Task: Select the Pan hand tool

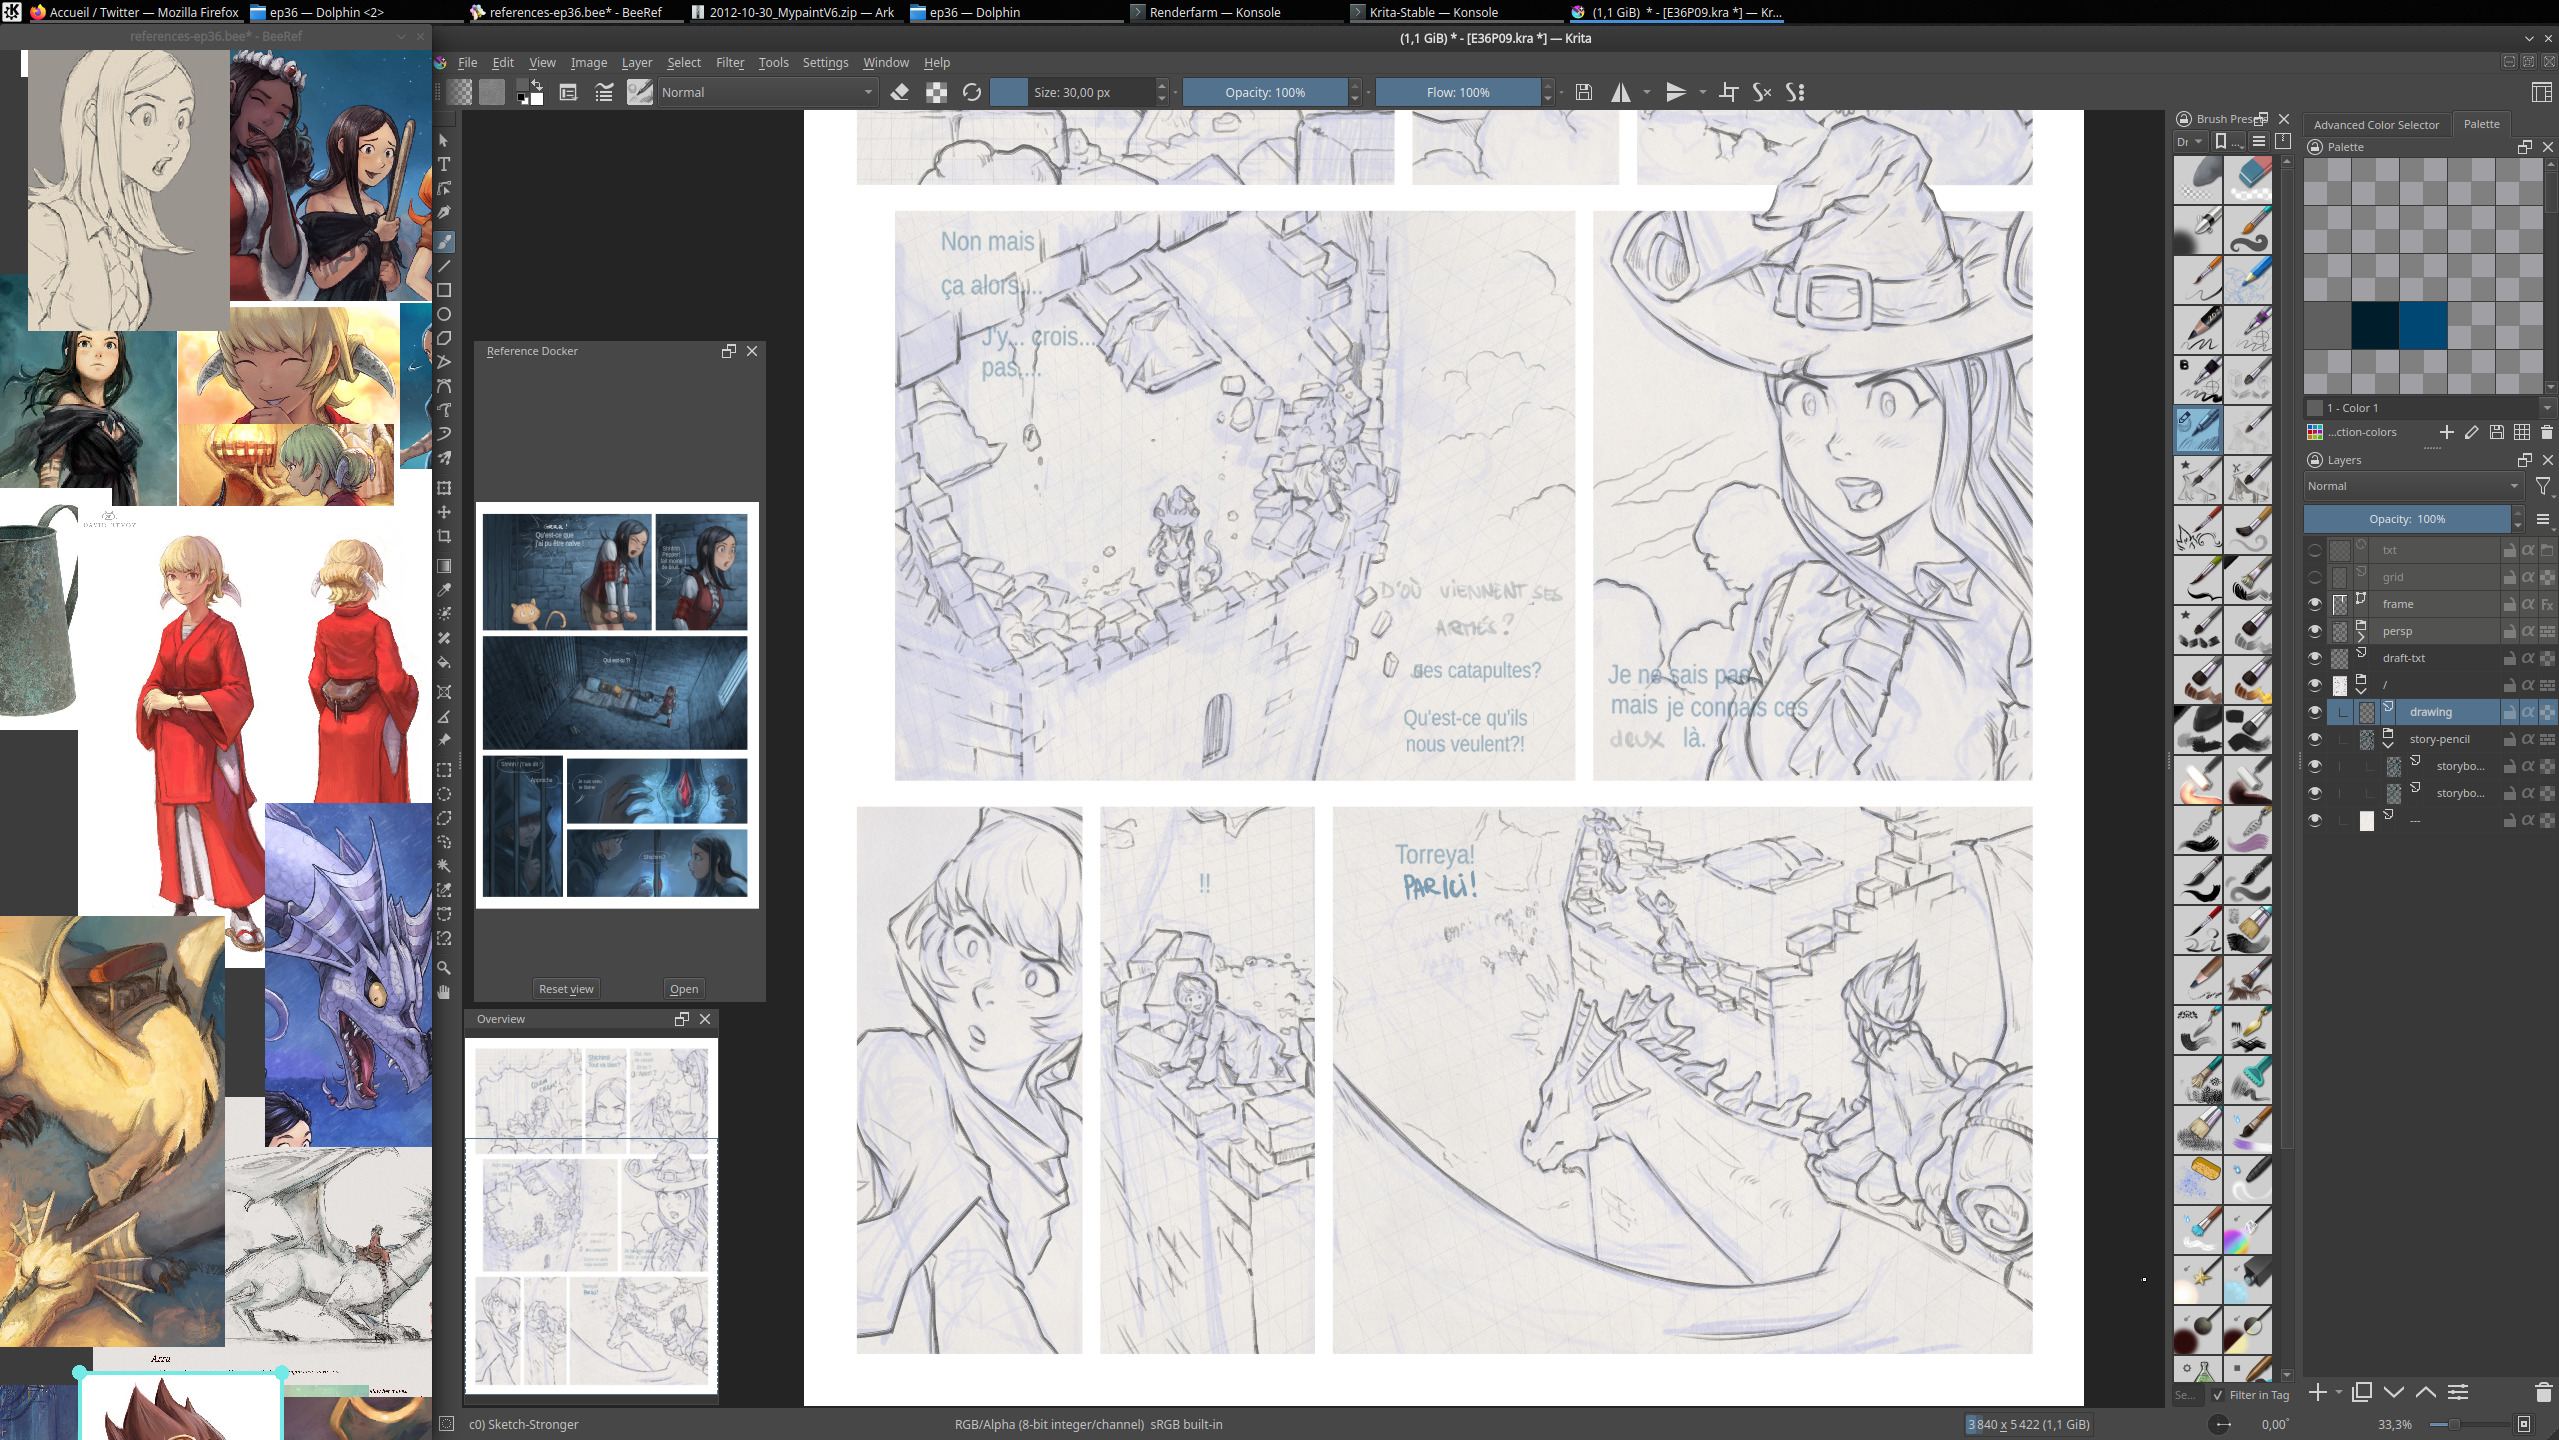Action: pyautogui.click(x=444, y=992)
